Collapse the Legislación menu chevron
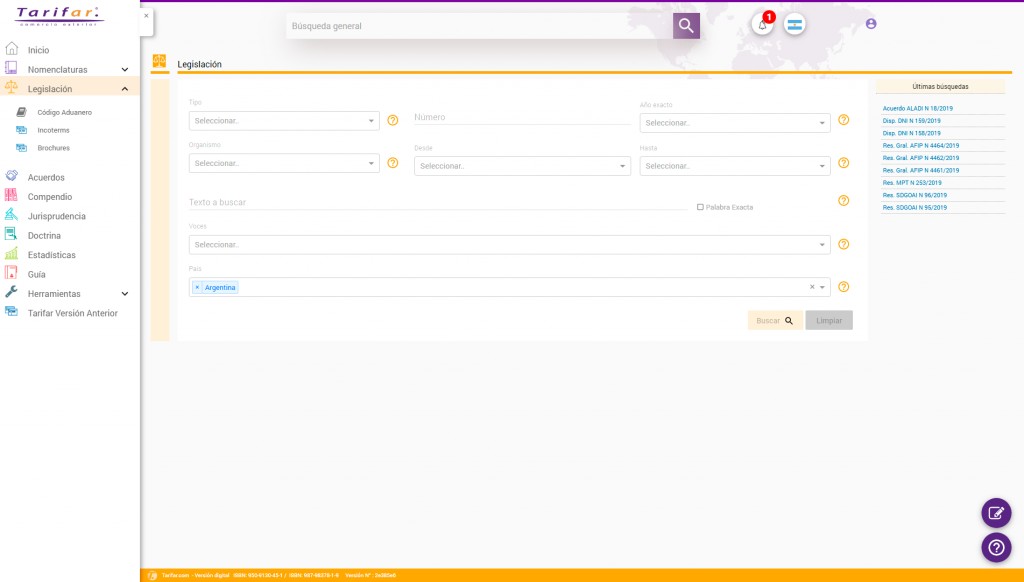This screenshot has height=582, width=1024. tap(125, 89)
